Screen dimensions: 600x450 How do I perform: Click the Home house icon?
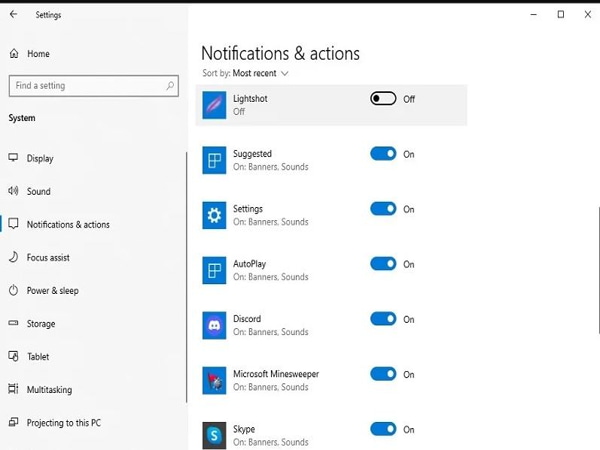point(14,53)
